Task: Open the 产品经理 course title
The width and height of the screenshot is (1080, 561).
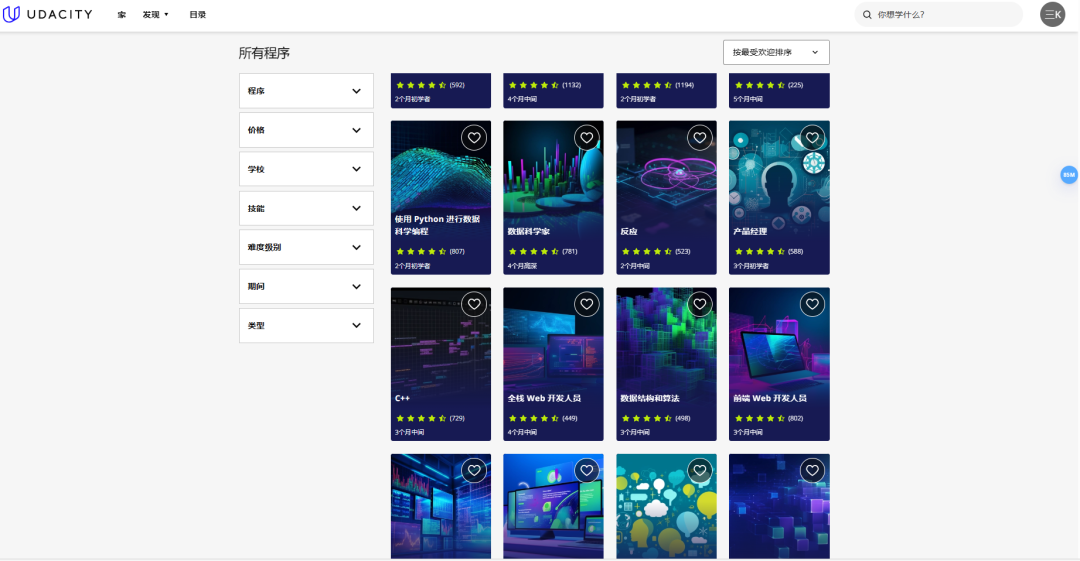Action: coord(750,232)
